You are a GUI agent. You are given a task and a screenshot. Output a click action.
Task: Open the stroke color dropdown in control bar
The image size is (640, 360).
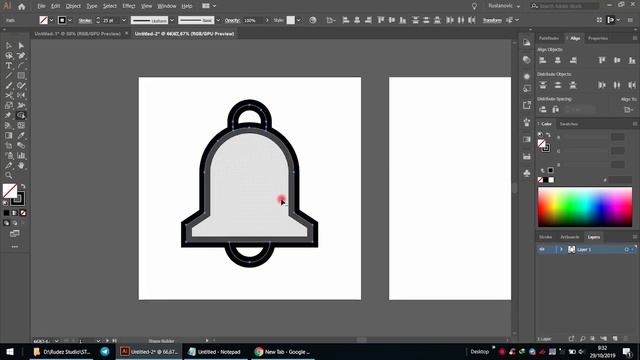point(70,20)
